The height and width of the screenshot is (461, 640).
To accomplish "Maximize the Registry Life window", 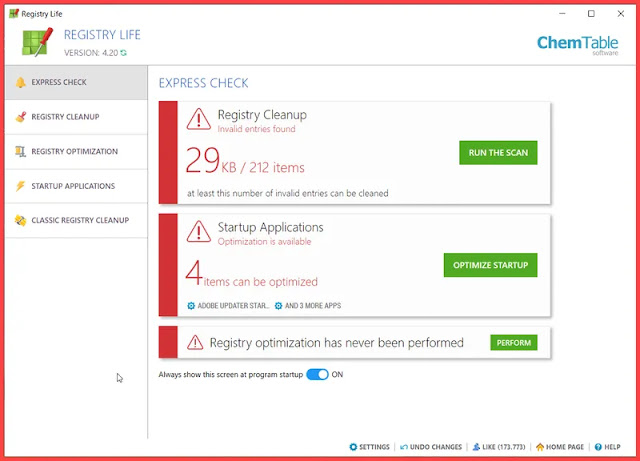I will pos(591,13).
